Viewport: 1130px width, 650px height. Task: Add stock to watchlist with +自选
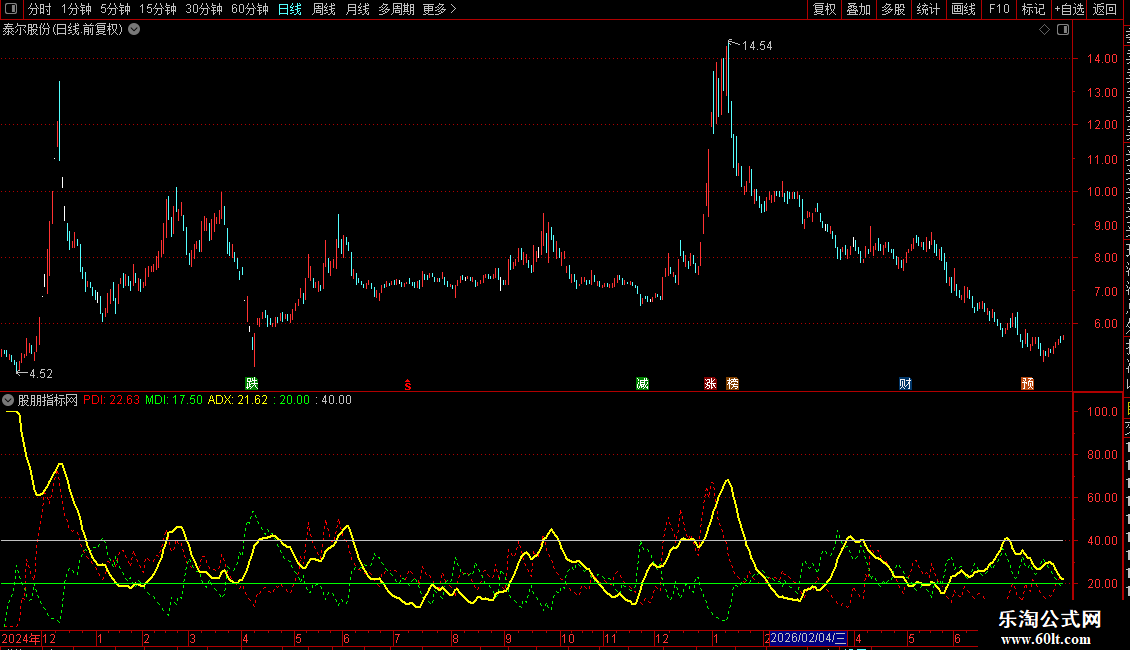click(1069, 9)
